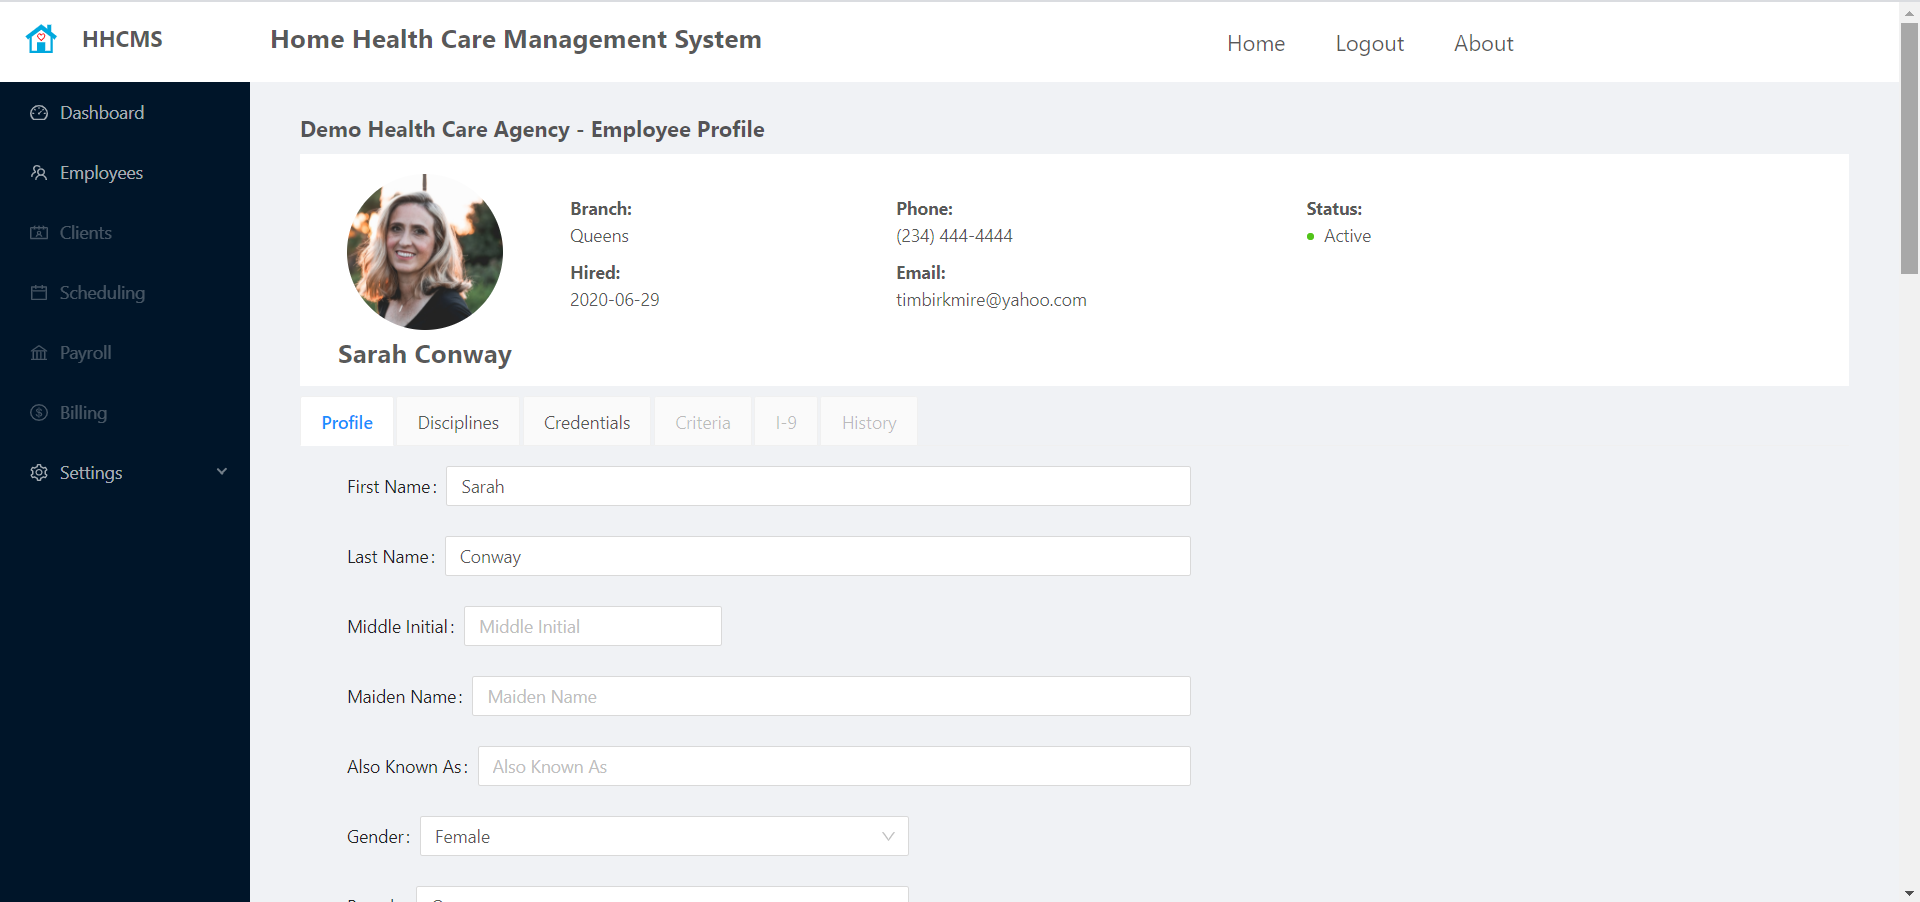The height and width of the screenshot is (902, 1920).
Task: Open the Gender dropdown showing Female
Action: [664, 836]
